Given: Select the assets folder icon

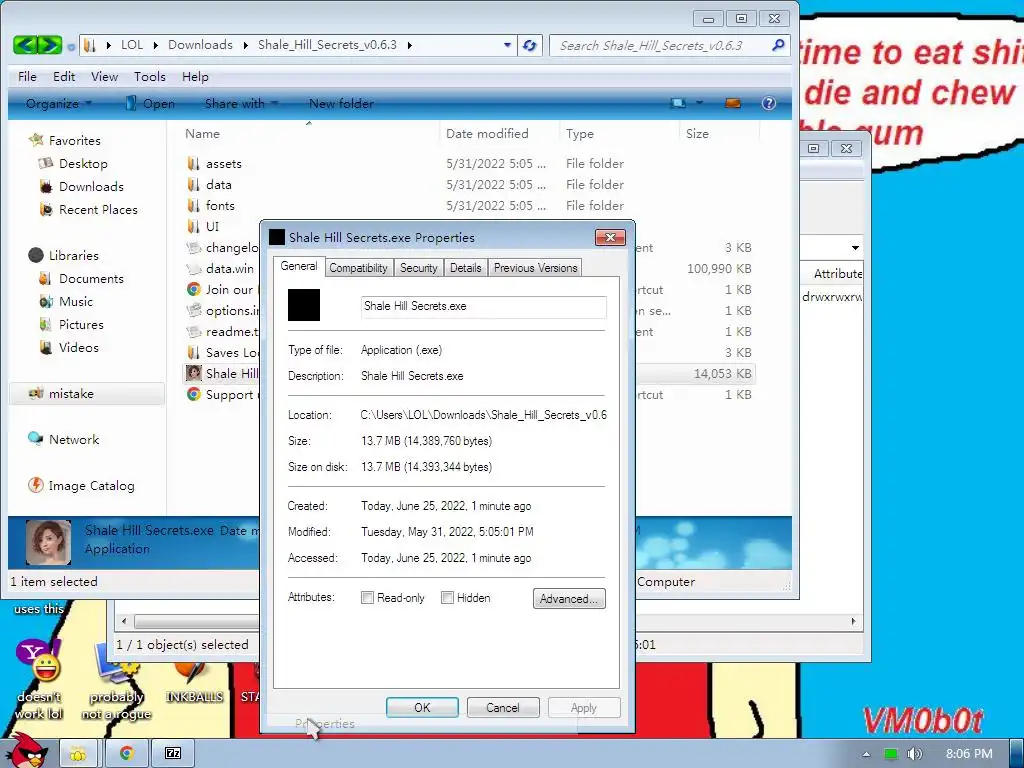Looking at the screenshot, I should (193, 163).
